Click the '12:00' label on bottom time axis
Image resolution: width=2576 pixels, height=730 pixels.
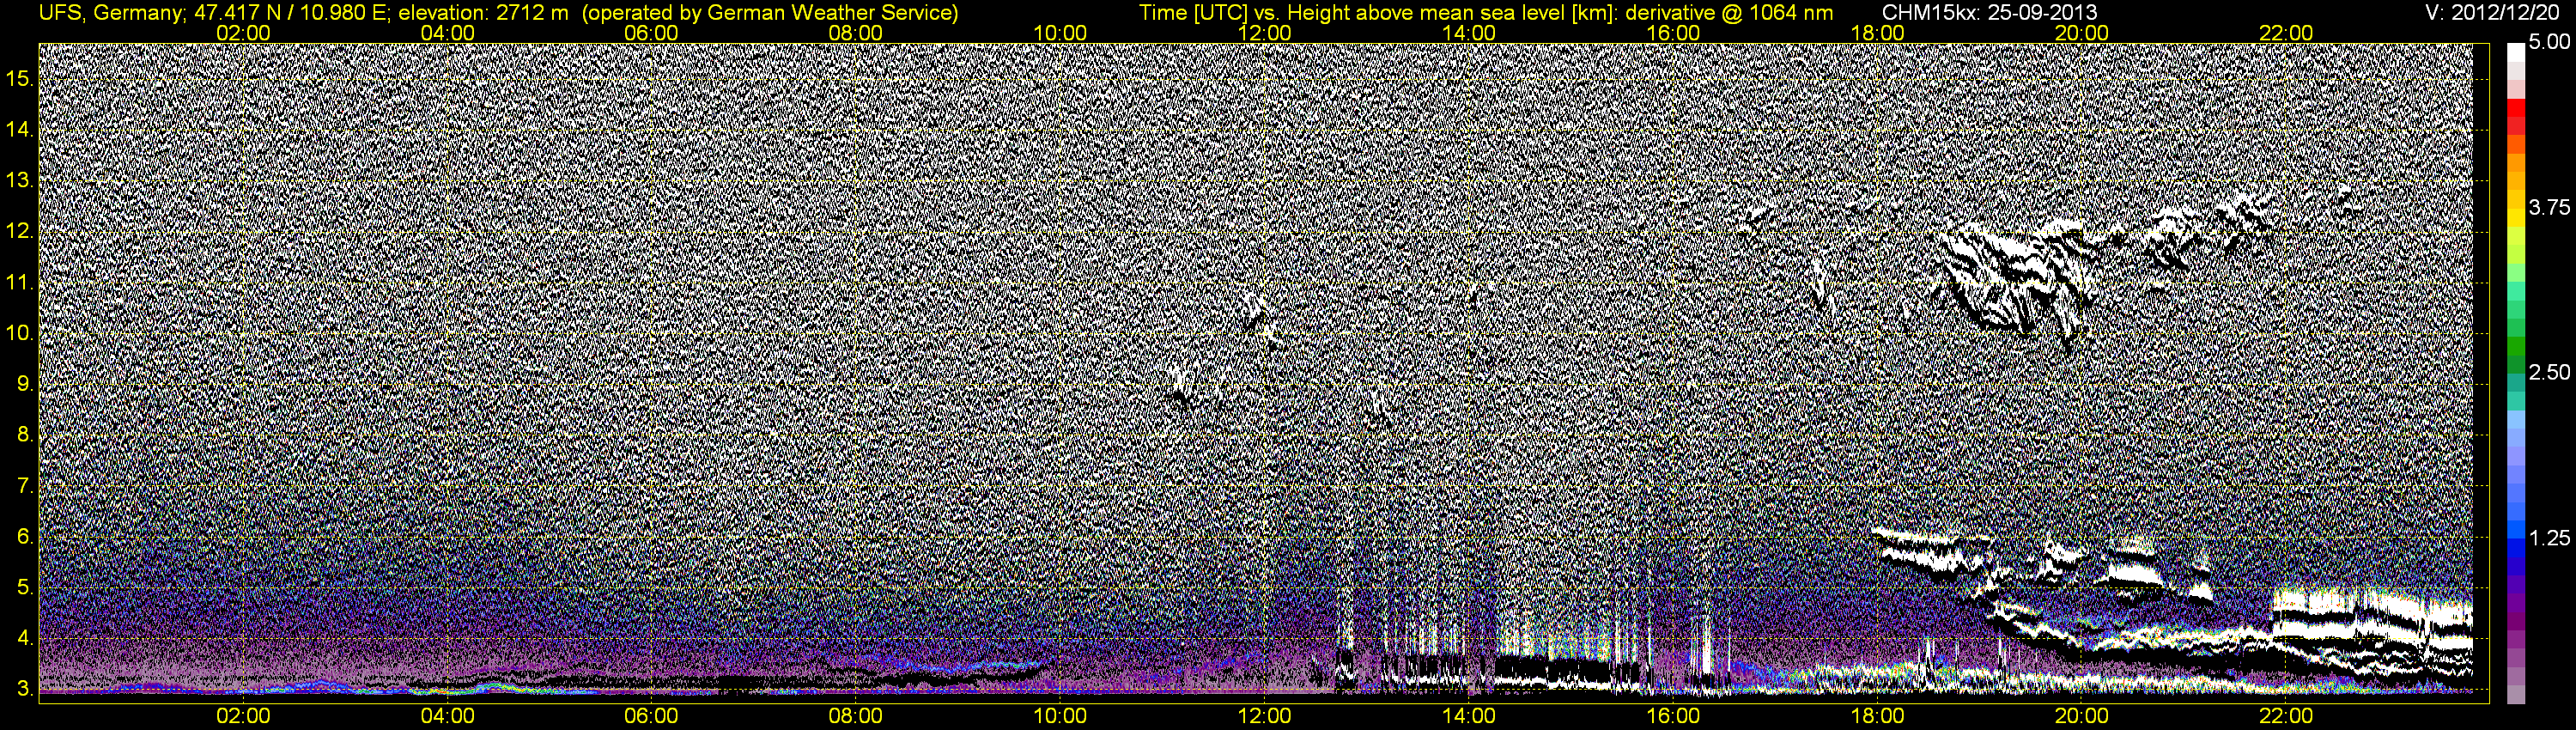pos(1264,716)
